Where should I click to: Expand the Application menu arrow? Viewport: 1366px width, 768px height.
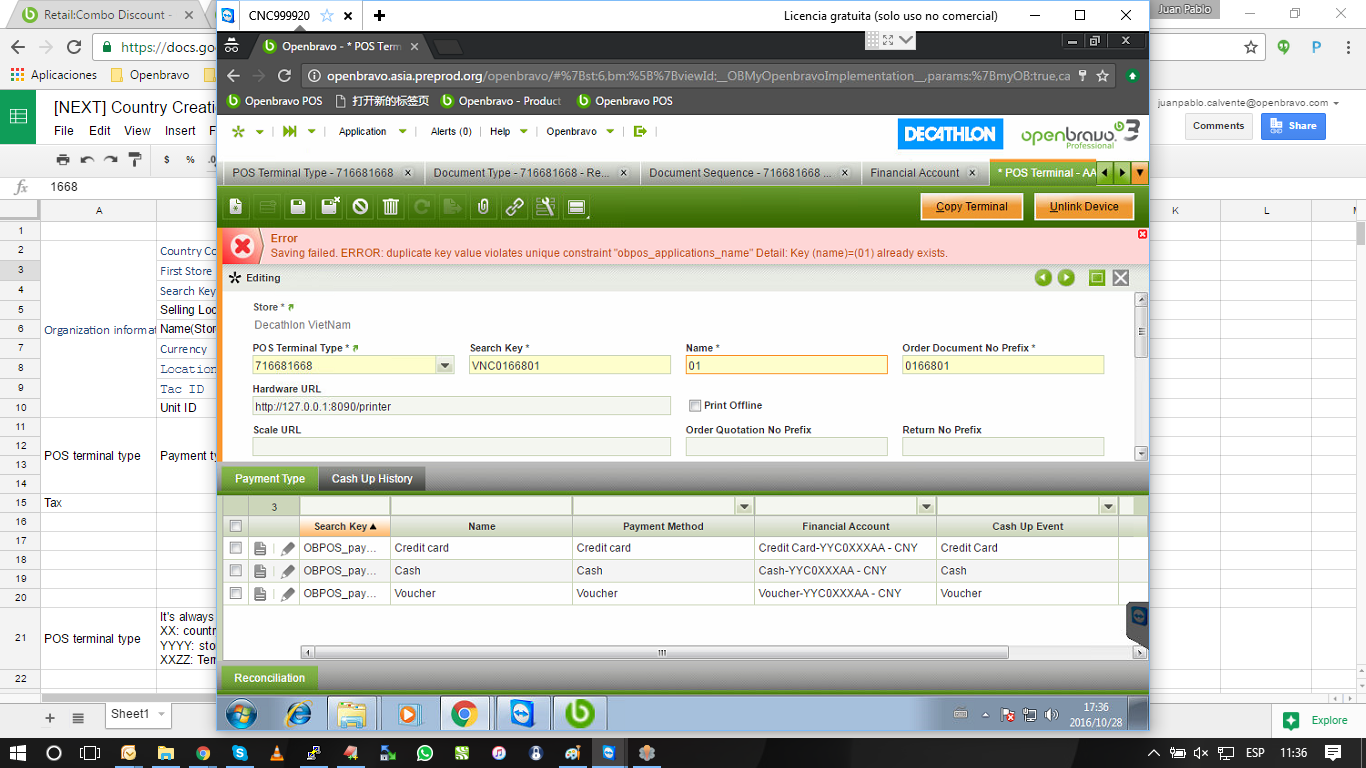403,131
